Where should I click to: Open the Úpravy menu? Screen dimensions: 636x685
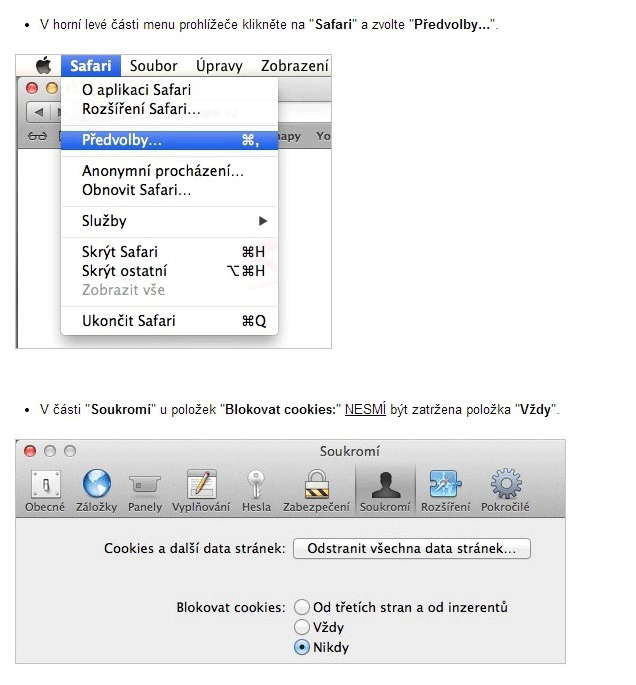coord(219,66)
